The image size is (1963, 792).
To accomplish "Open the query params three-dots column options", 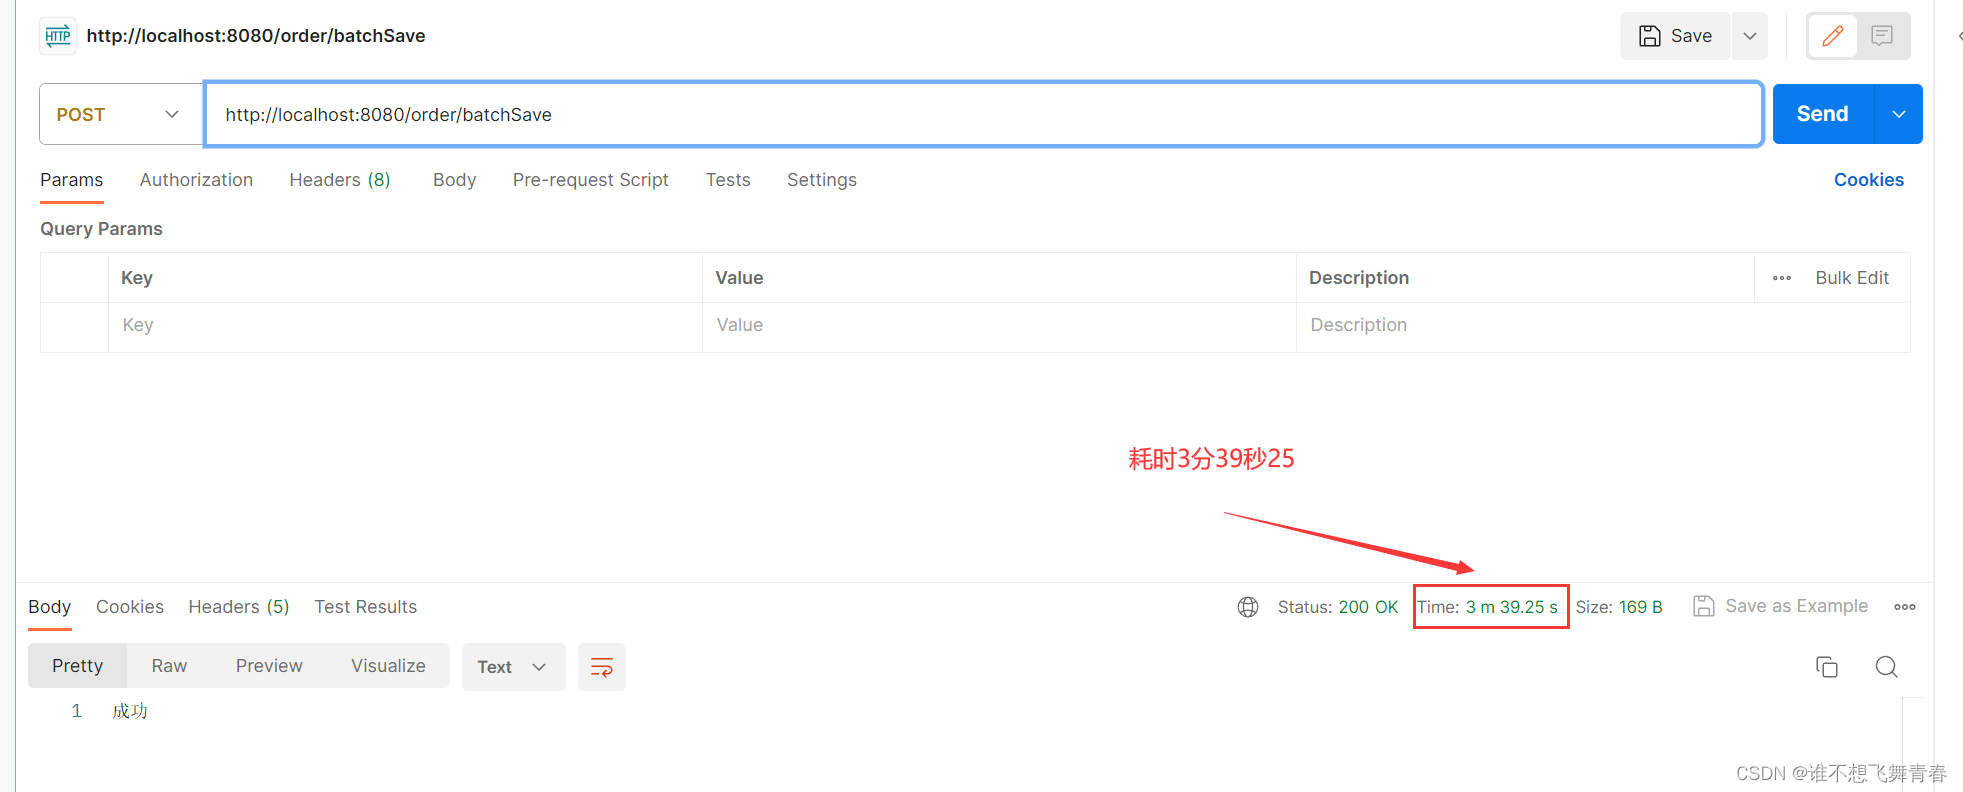I will (1782, 278).
